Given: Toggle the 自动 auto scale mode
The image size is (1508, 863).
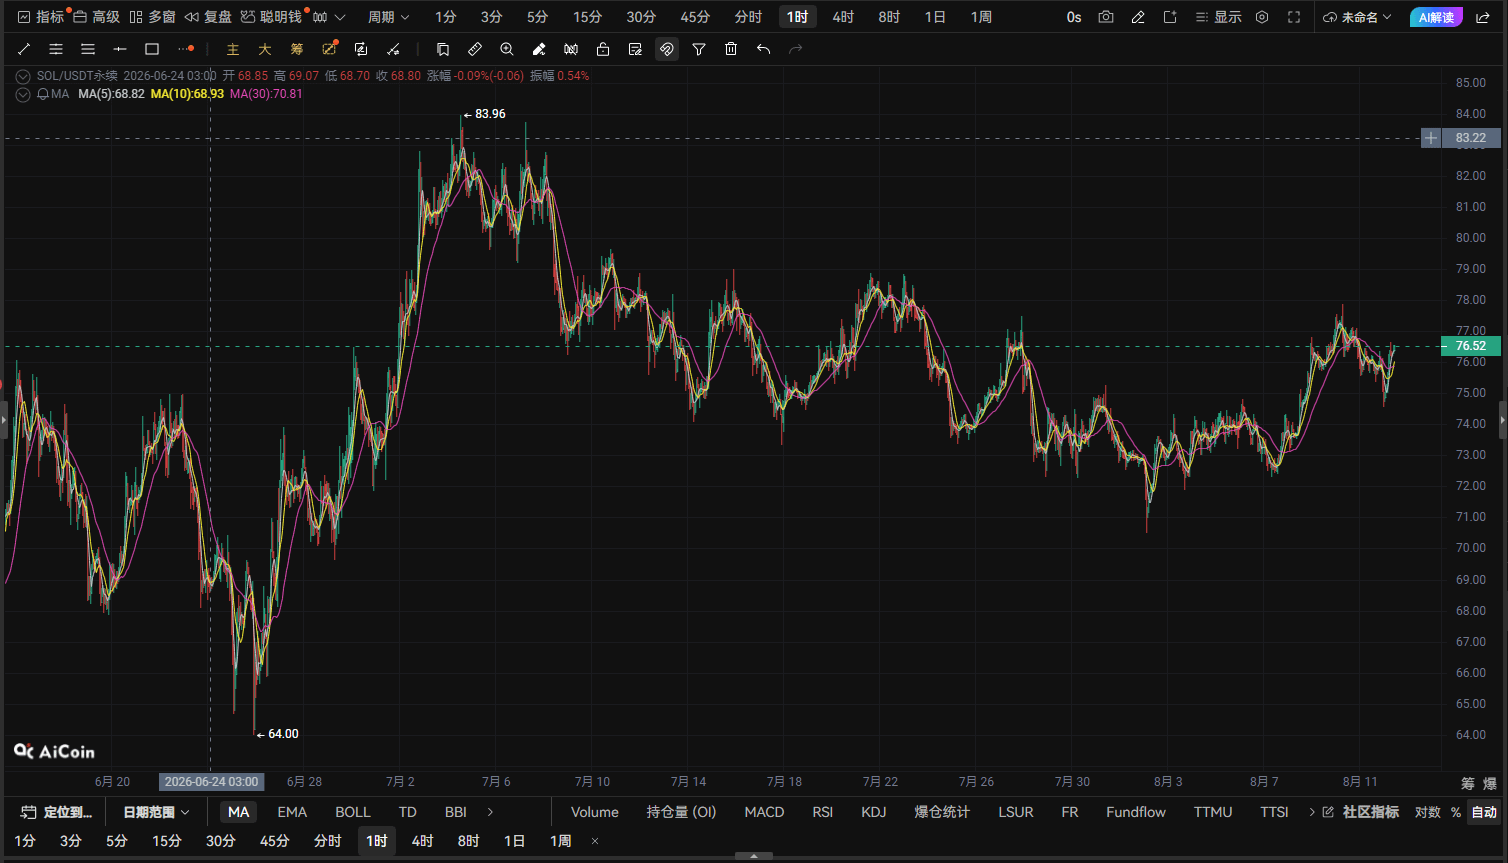Looking at the screenshot, I should [x=1484, y=812].
